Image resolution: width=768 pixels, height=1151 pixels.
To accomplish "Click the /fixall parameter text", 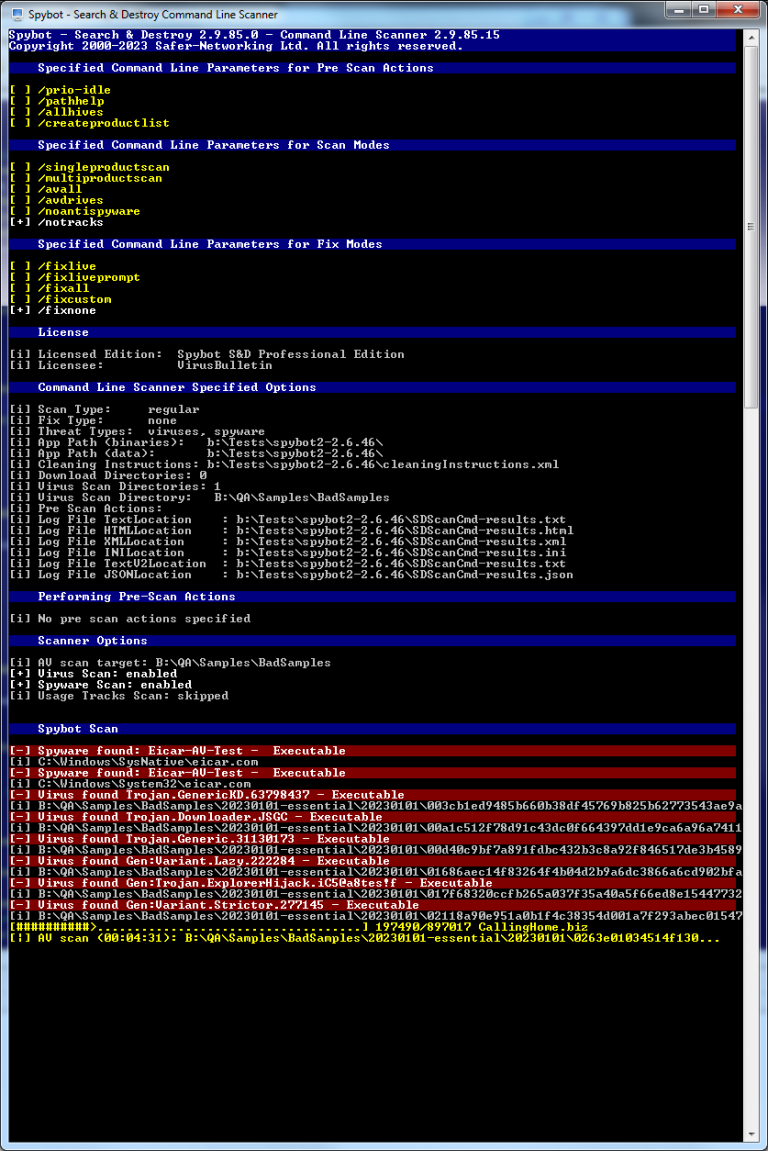I will coord(63,288).
